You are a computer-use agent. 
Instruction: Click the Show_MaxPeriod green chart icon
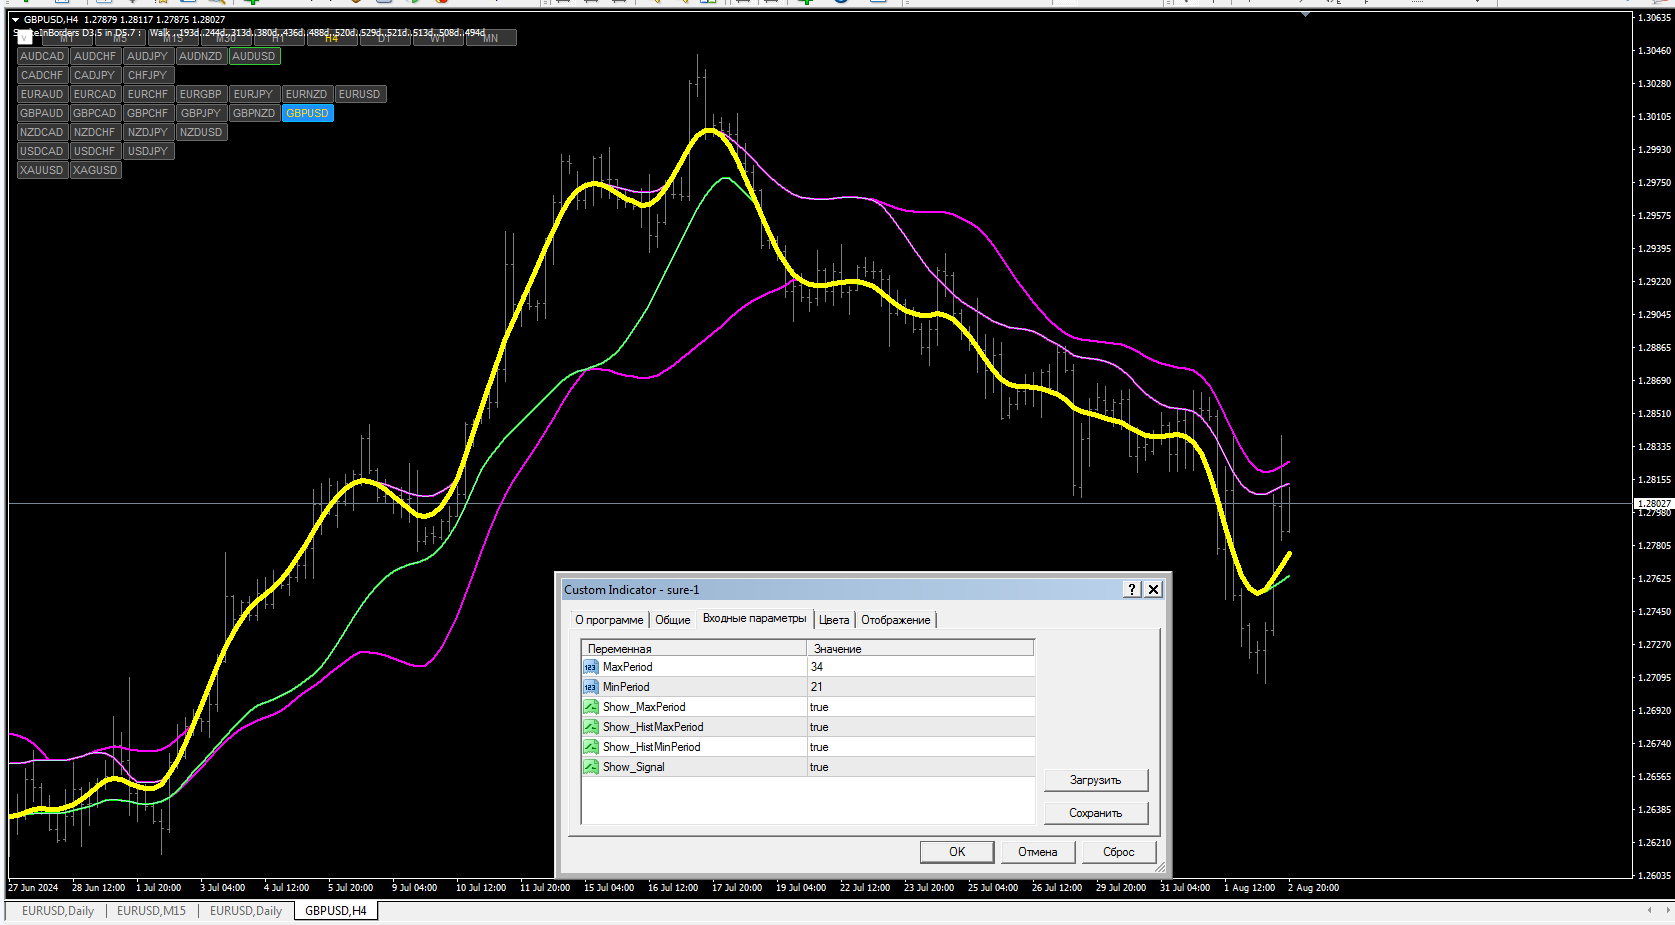(x=590, y=707)
